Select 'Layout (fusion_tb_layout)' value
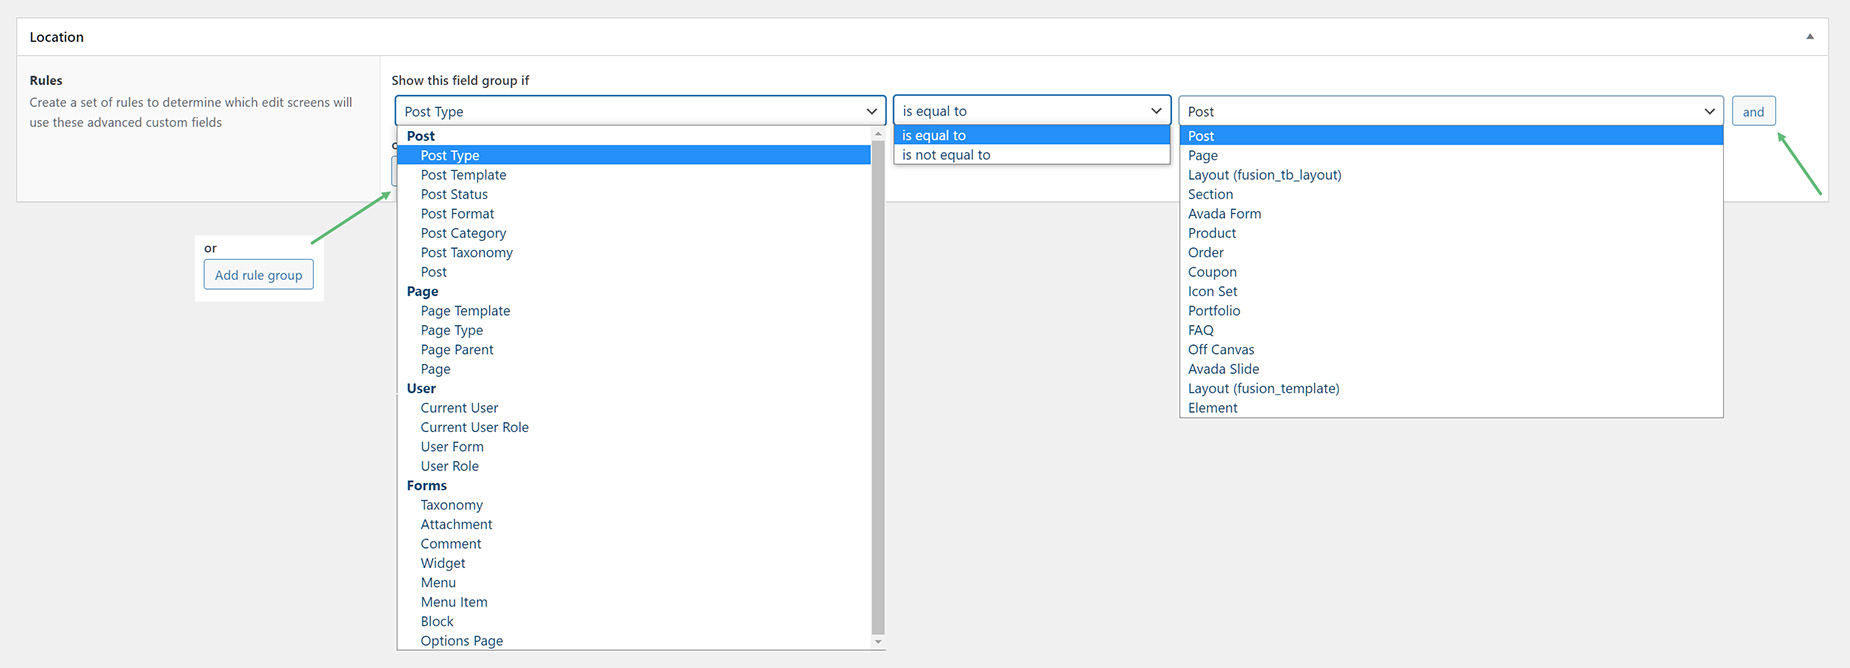Image resolution: width=1850 pixels, height=668 pixels. tap(1451, 175)
